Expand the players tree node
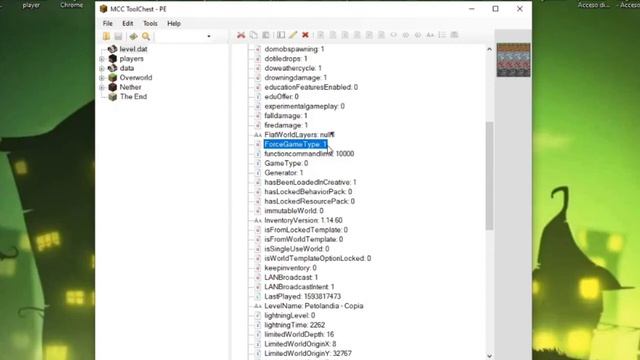 (x=102, y=59)
